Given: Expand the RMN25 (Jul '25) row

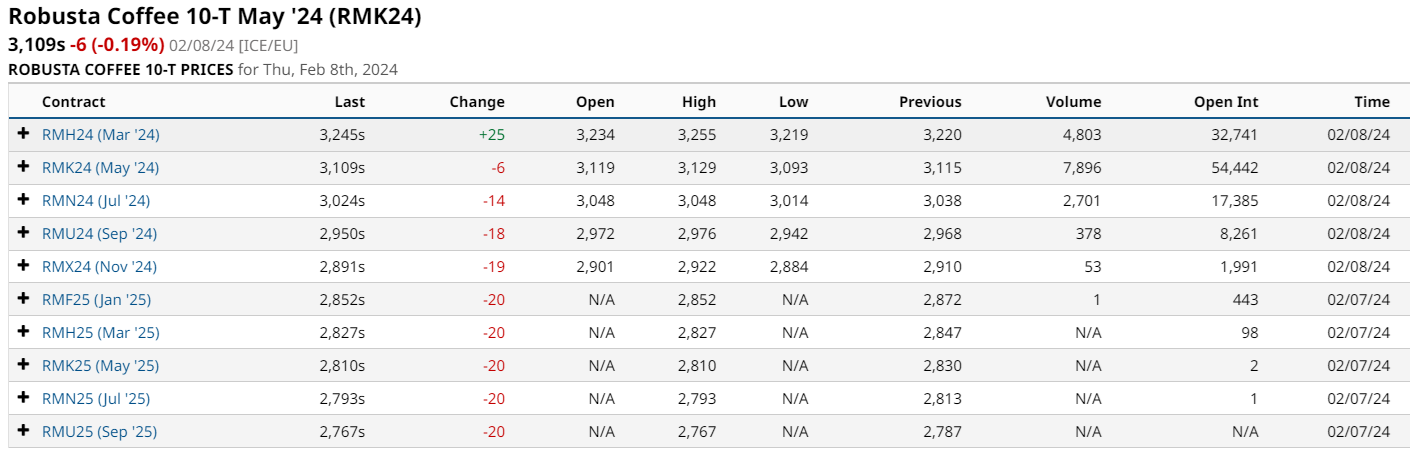Looking at the screenshot, I should click(x=24, y=398).
